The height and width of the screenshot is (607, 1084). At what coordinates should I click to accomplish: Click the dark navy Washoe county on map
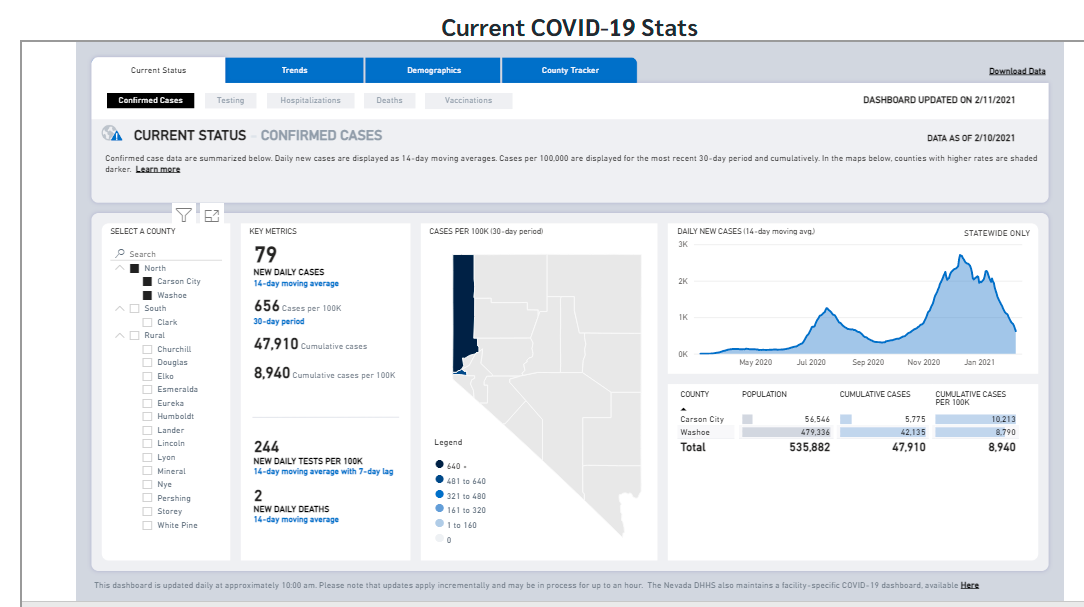463,310
